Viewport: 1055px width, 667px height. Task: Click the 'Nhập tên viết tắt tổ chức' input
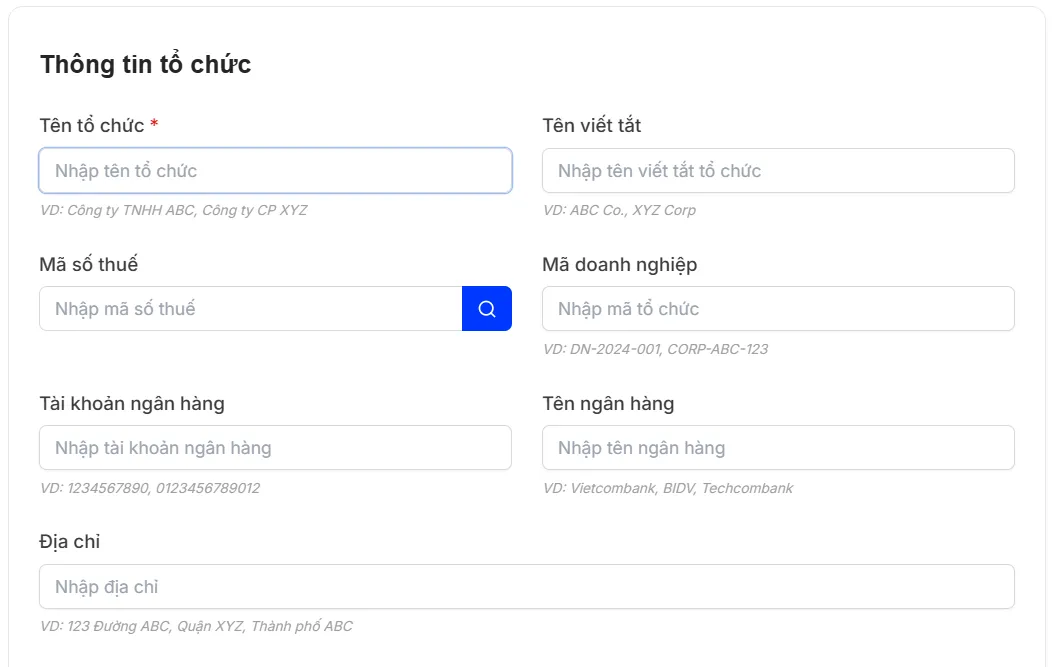[x=778, y=171]
